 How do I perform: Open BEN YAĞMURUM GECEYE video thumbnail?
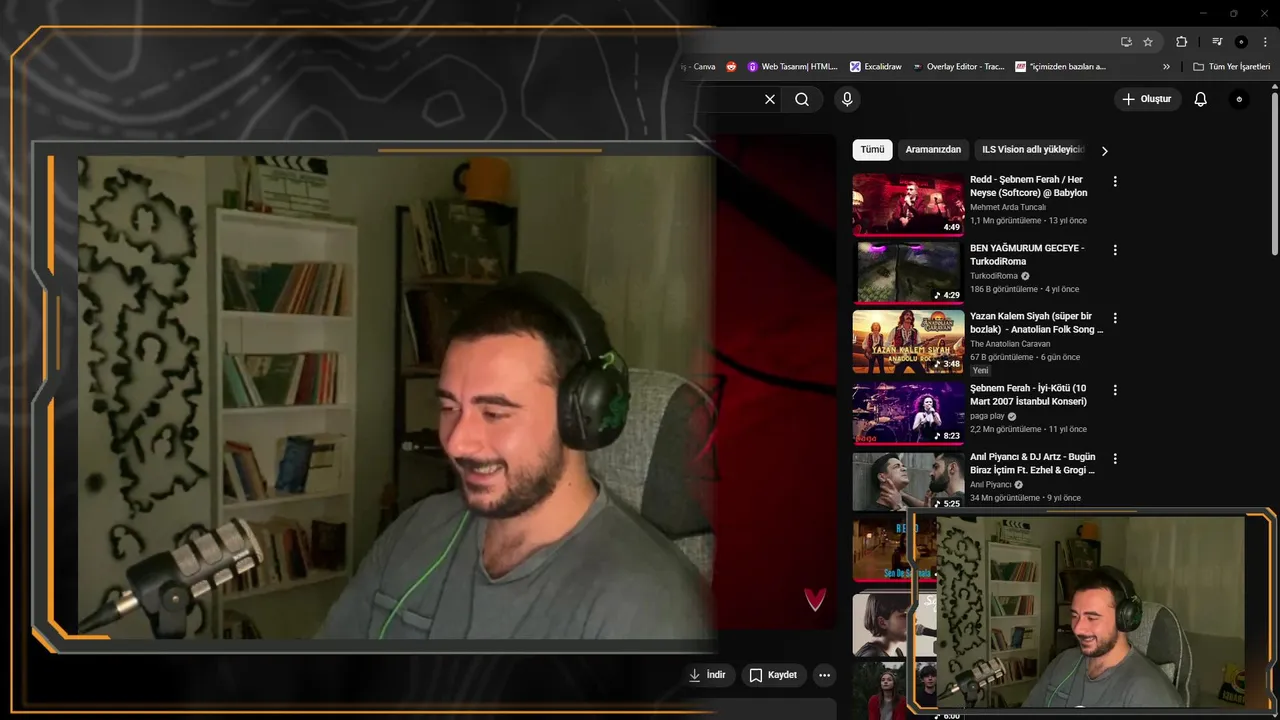908,273
